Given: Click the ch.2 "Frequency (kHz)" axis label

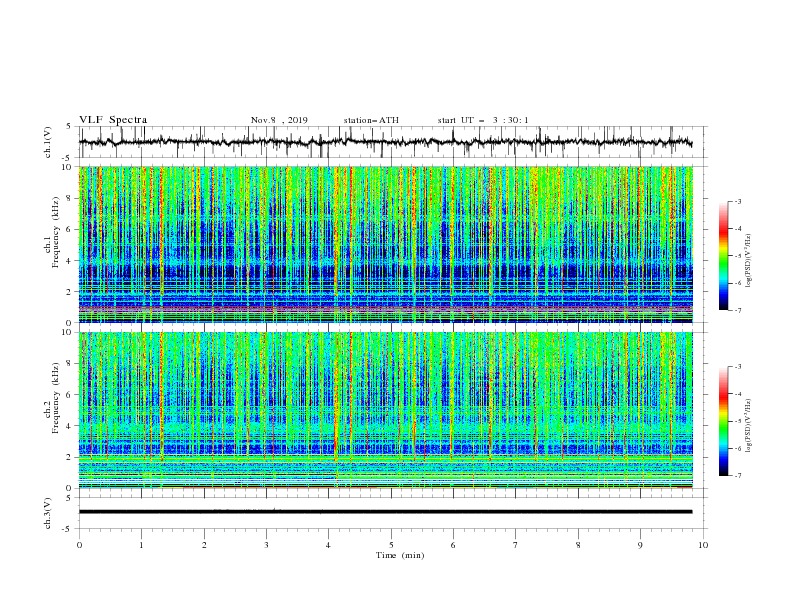Looking at the screenshot, I should (56, 397).
